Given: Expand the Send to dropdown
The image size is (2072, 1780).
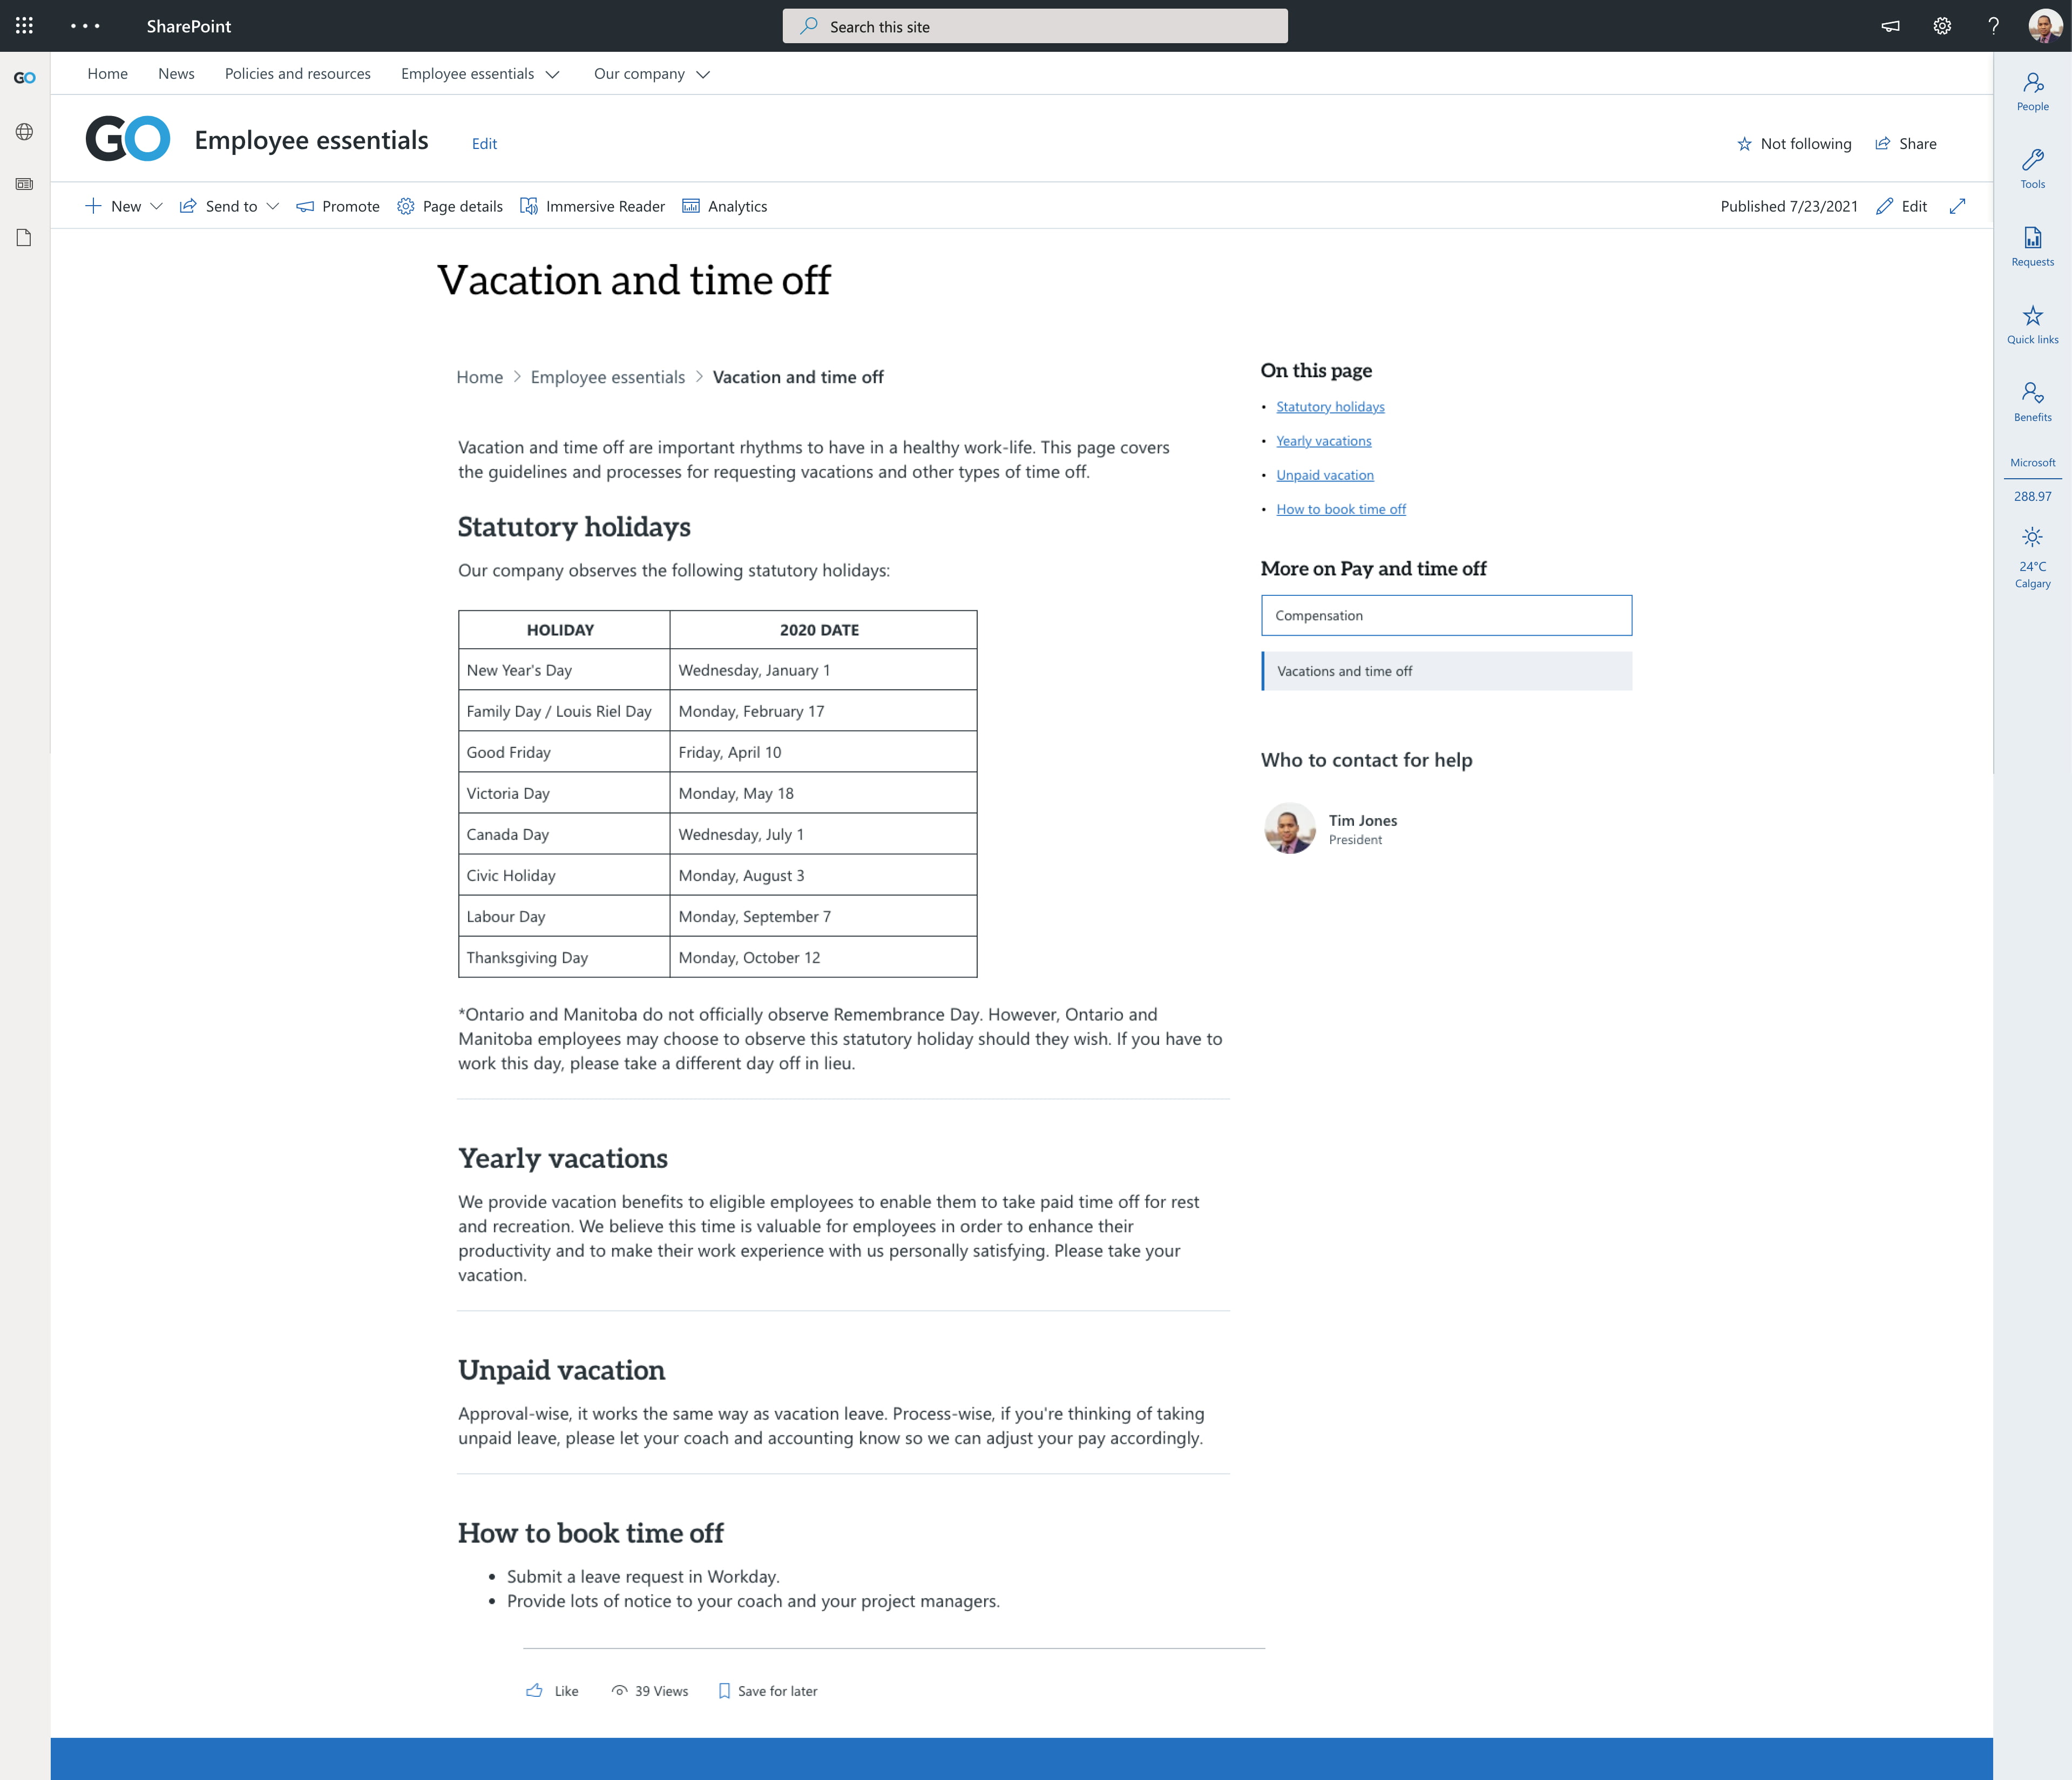Looking at the screenshot, I should click(272, 206).
